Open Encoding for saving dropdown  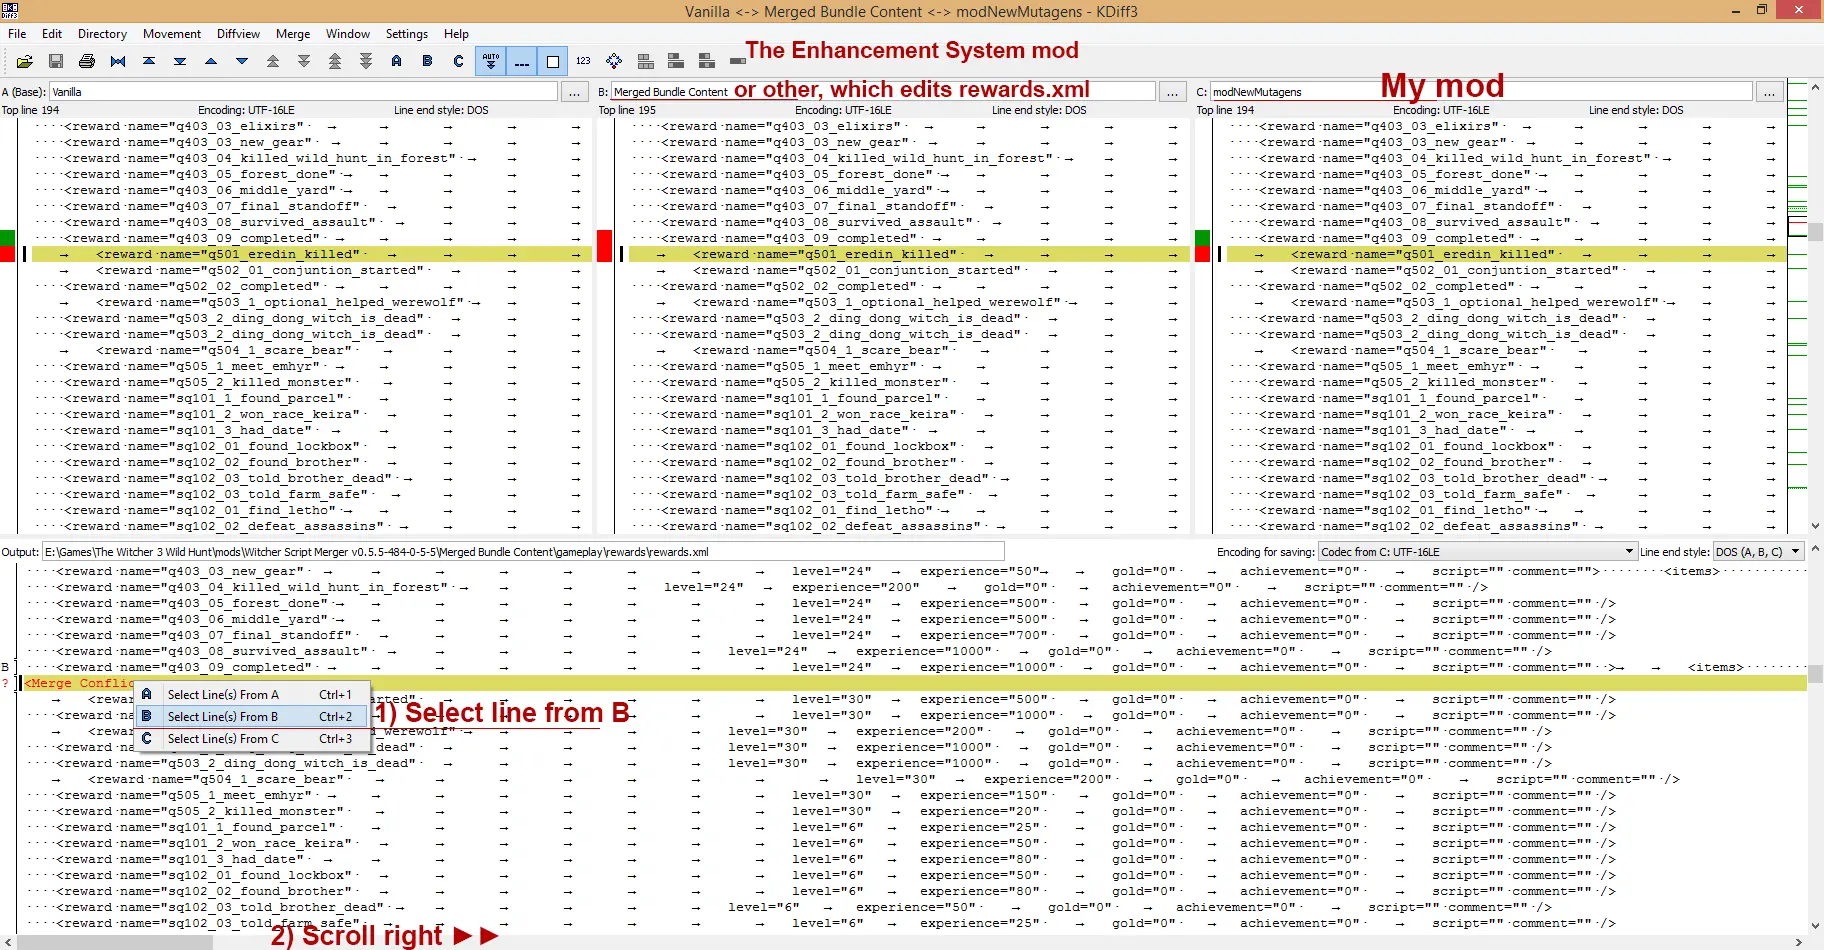point(1477,552)
